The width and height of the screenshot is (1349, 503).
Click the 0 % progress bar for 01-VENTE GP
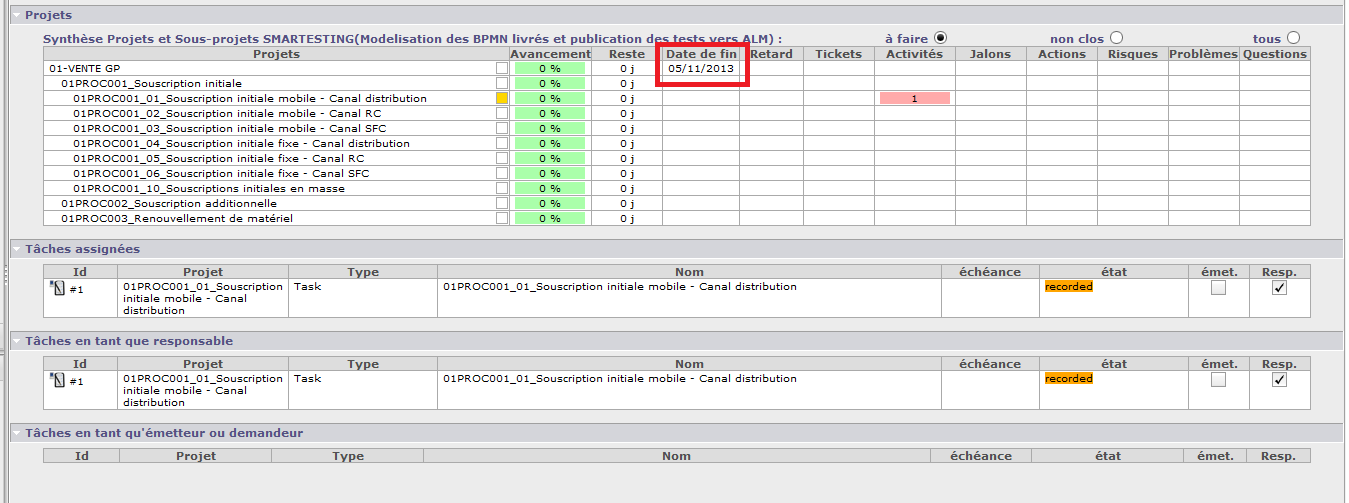[x=550, y=69]
